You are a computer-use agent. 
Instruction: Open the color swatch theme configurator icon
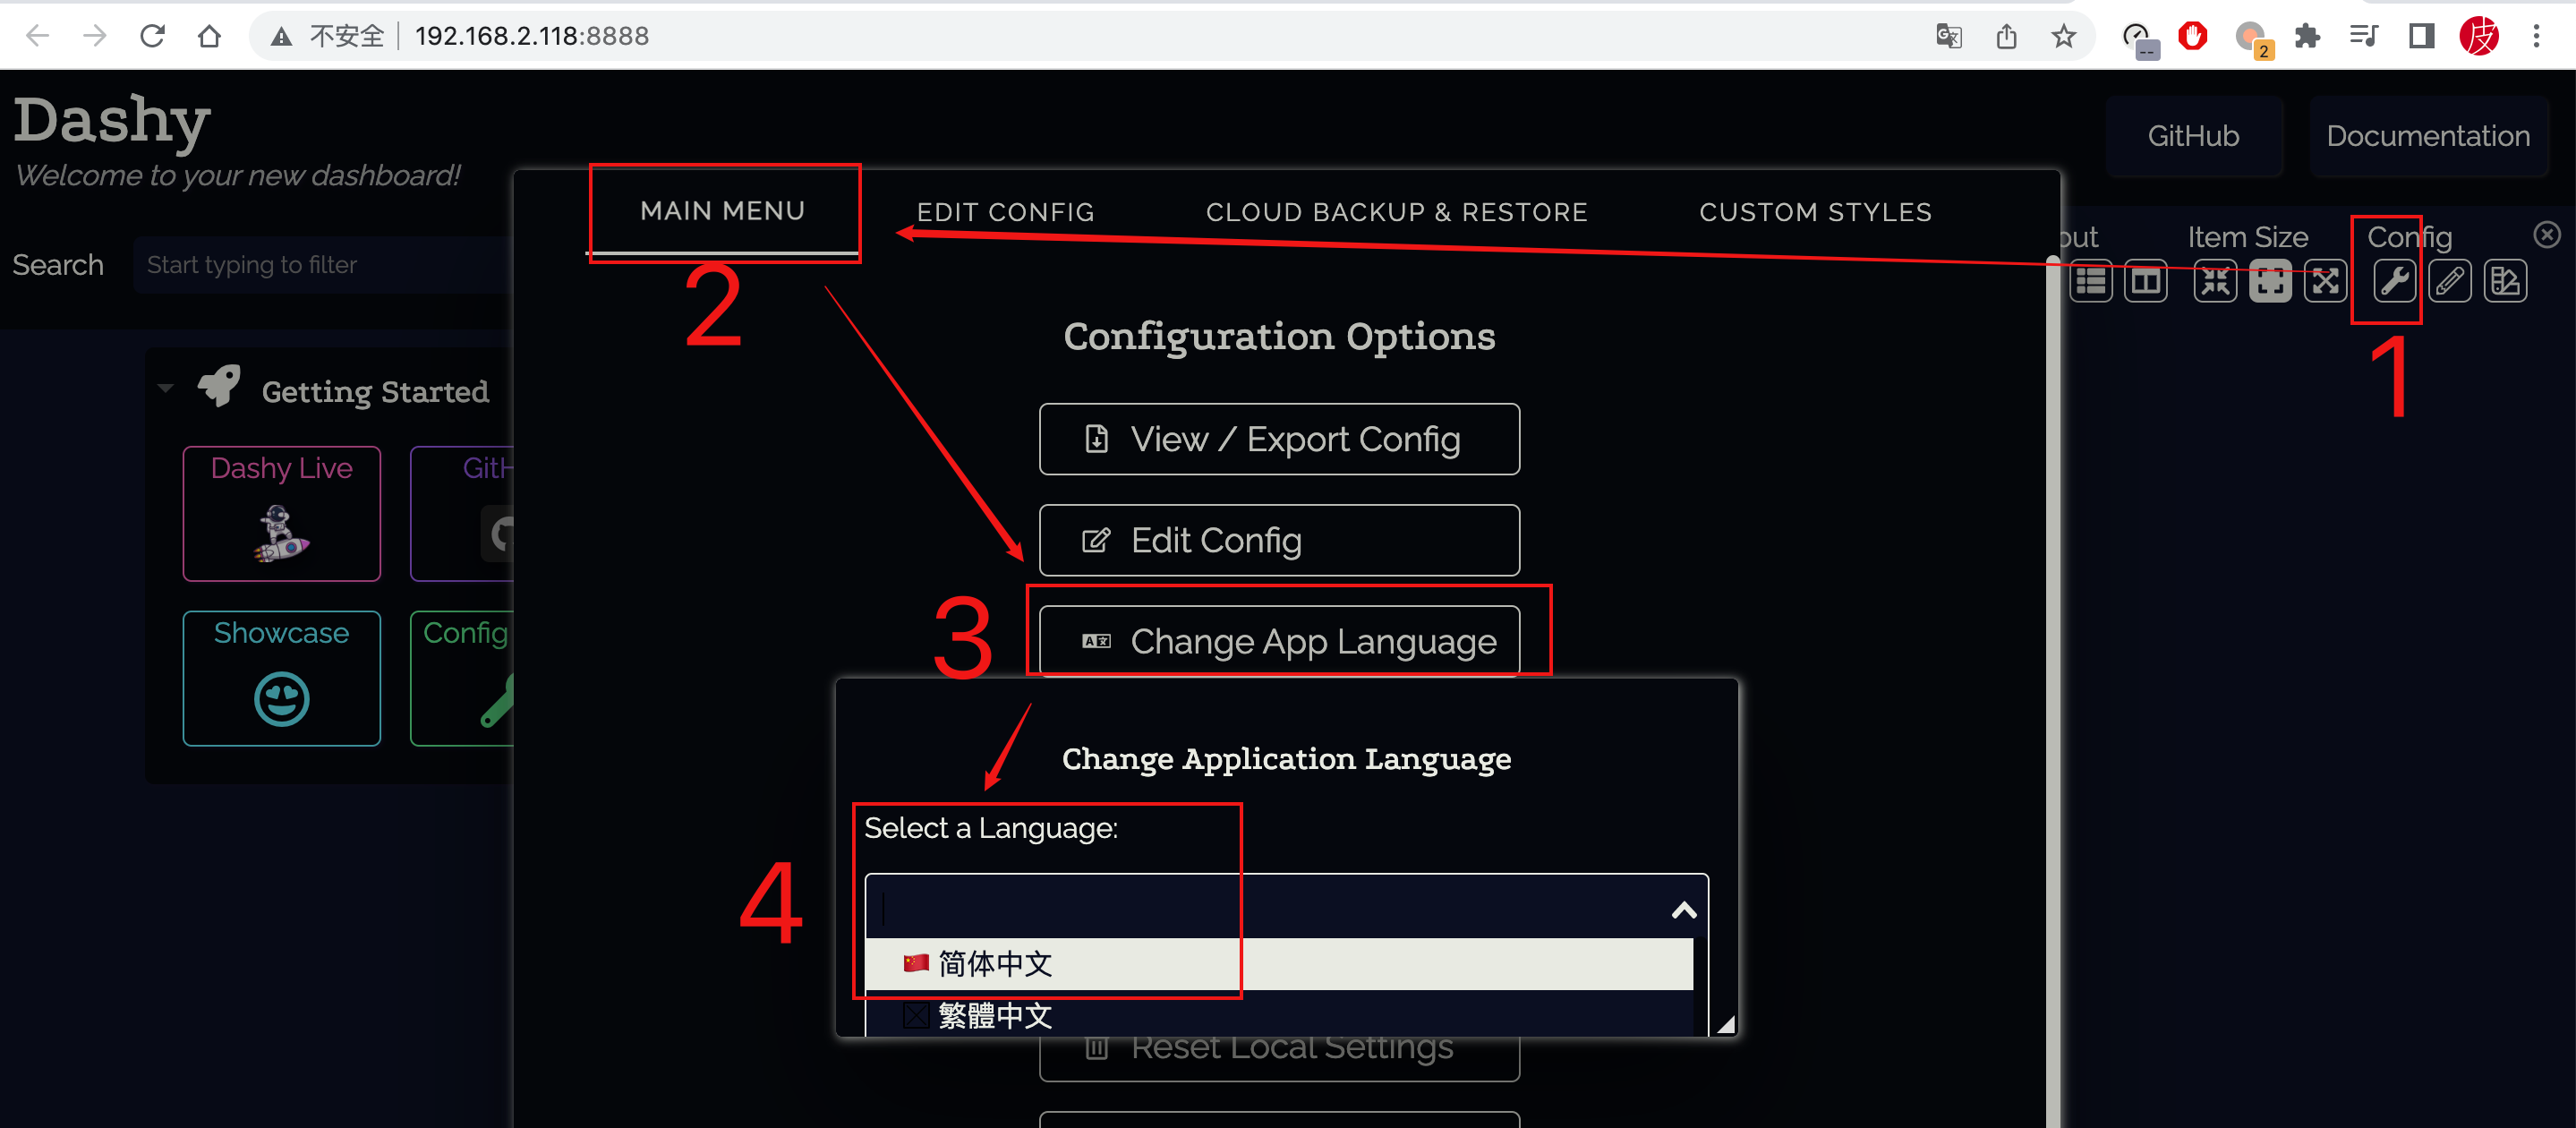pos(2505,282)
